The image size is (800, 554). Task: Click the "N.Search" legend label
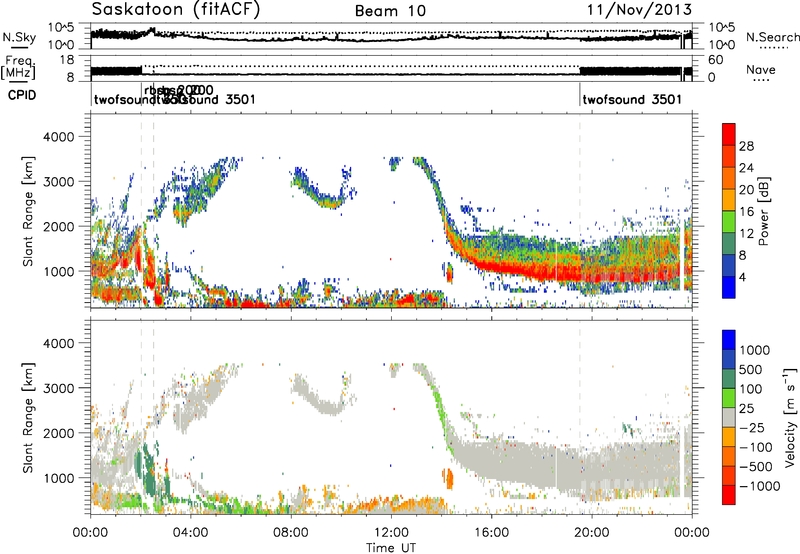772,37
